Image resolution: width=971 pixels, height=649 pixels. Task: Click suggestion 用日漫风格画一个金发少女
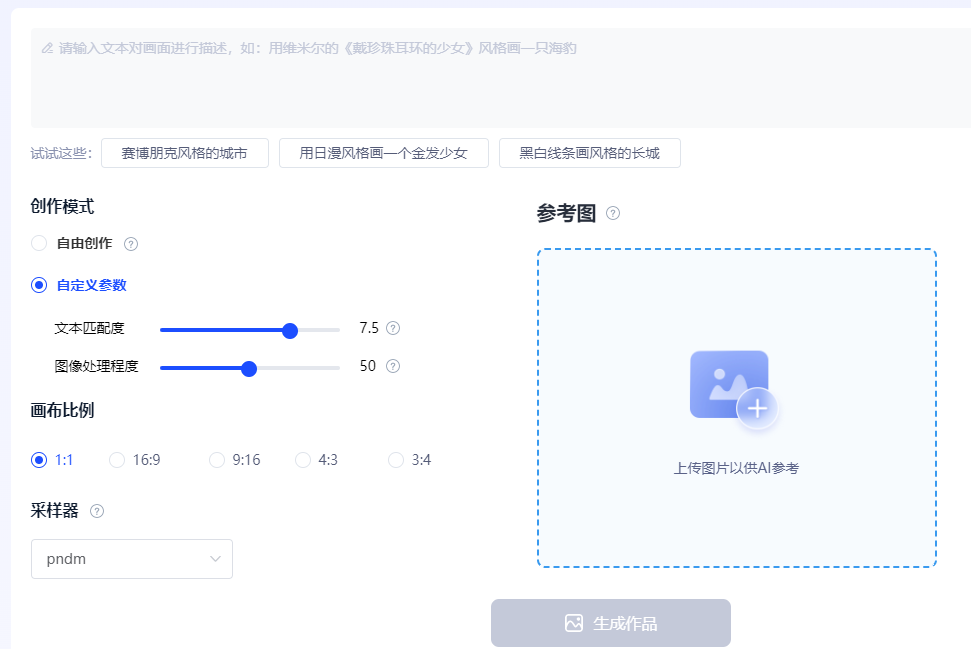point(383,153)
